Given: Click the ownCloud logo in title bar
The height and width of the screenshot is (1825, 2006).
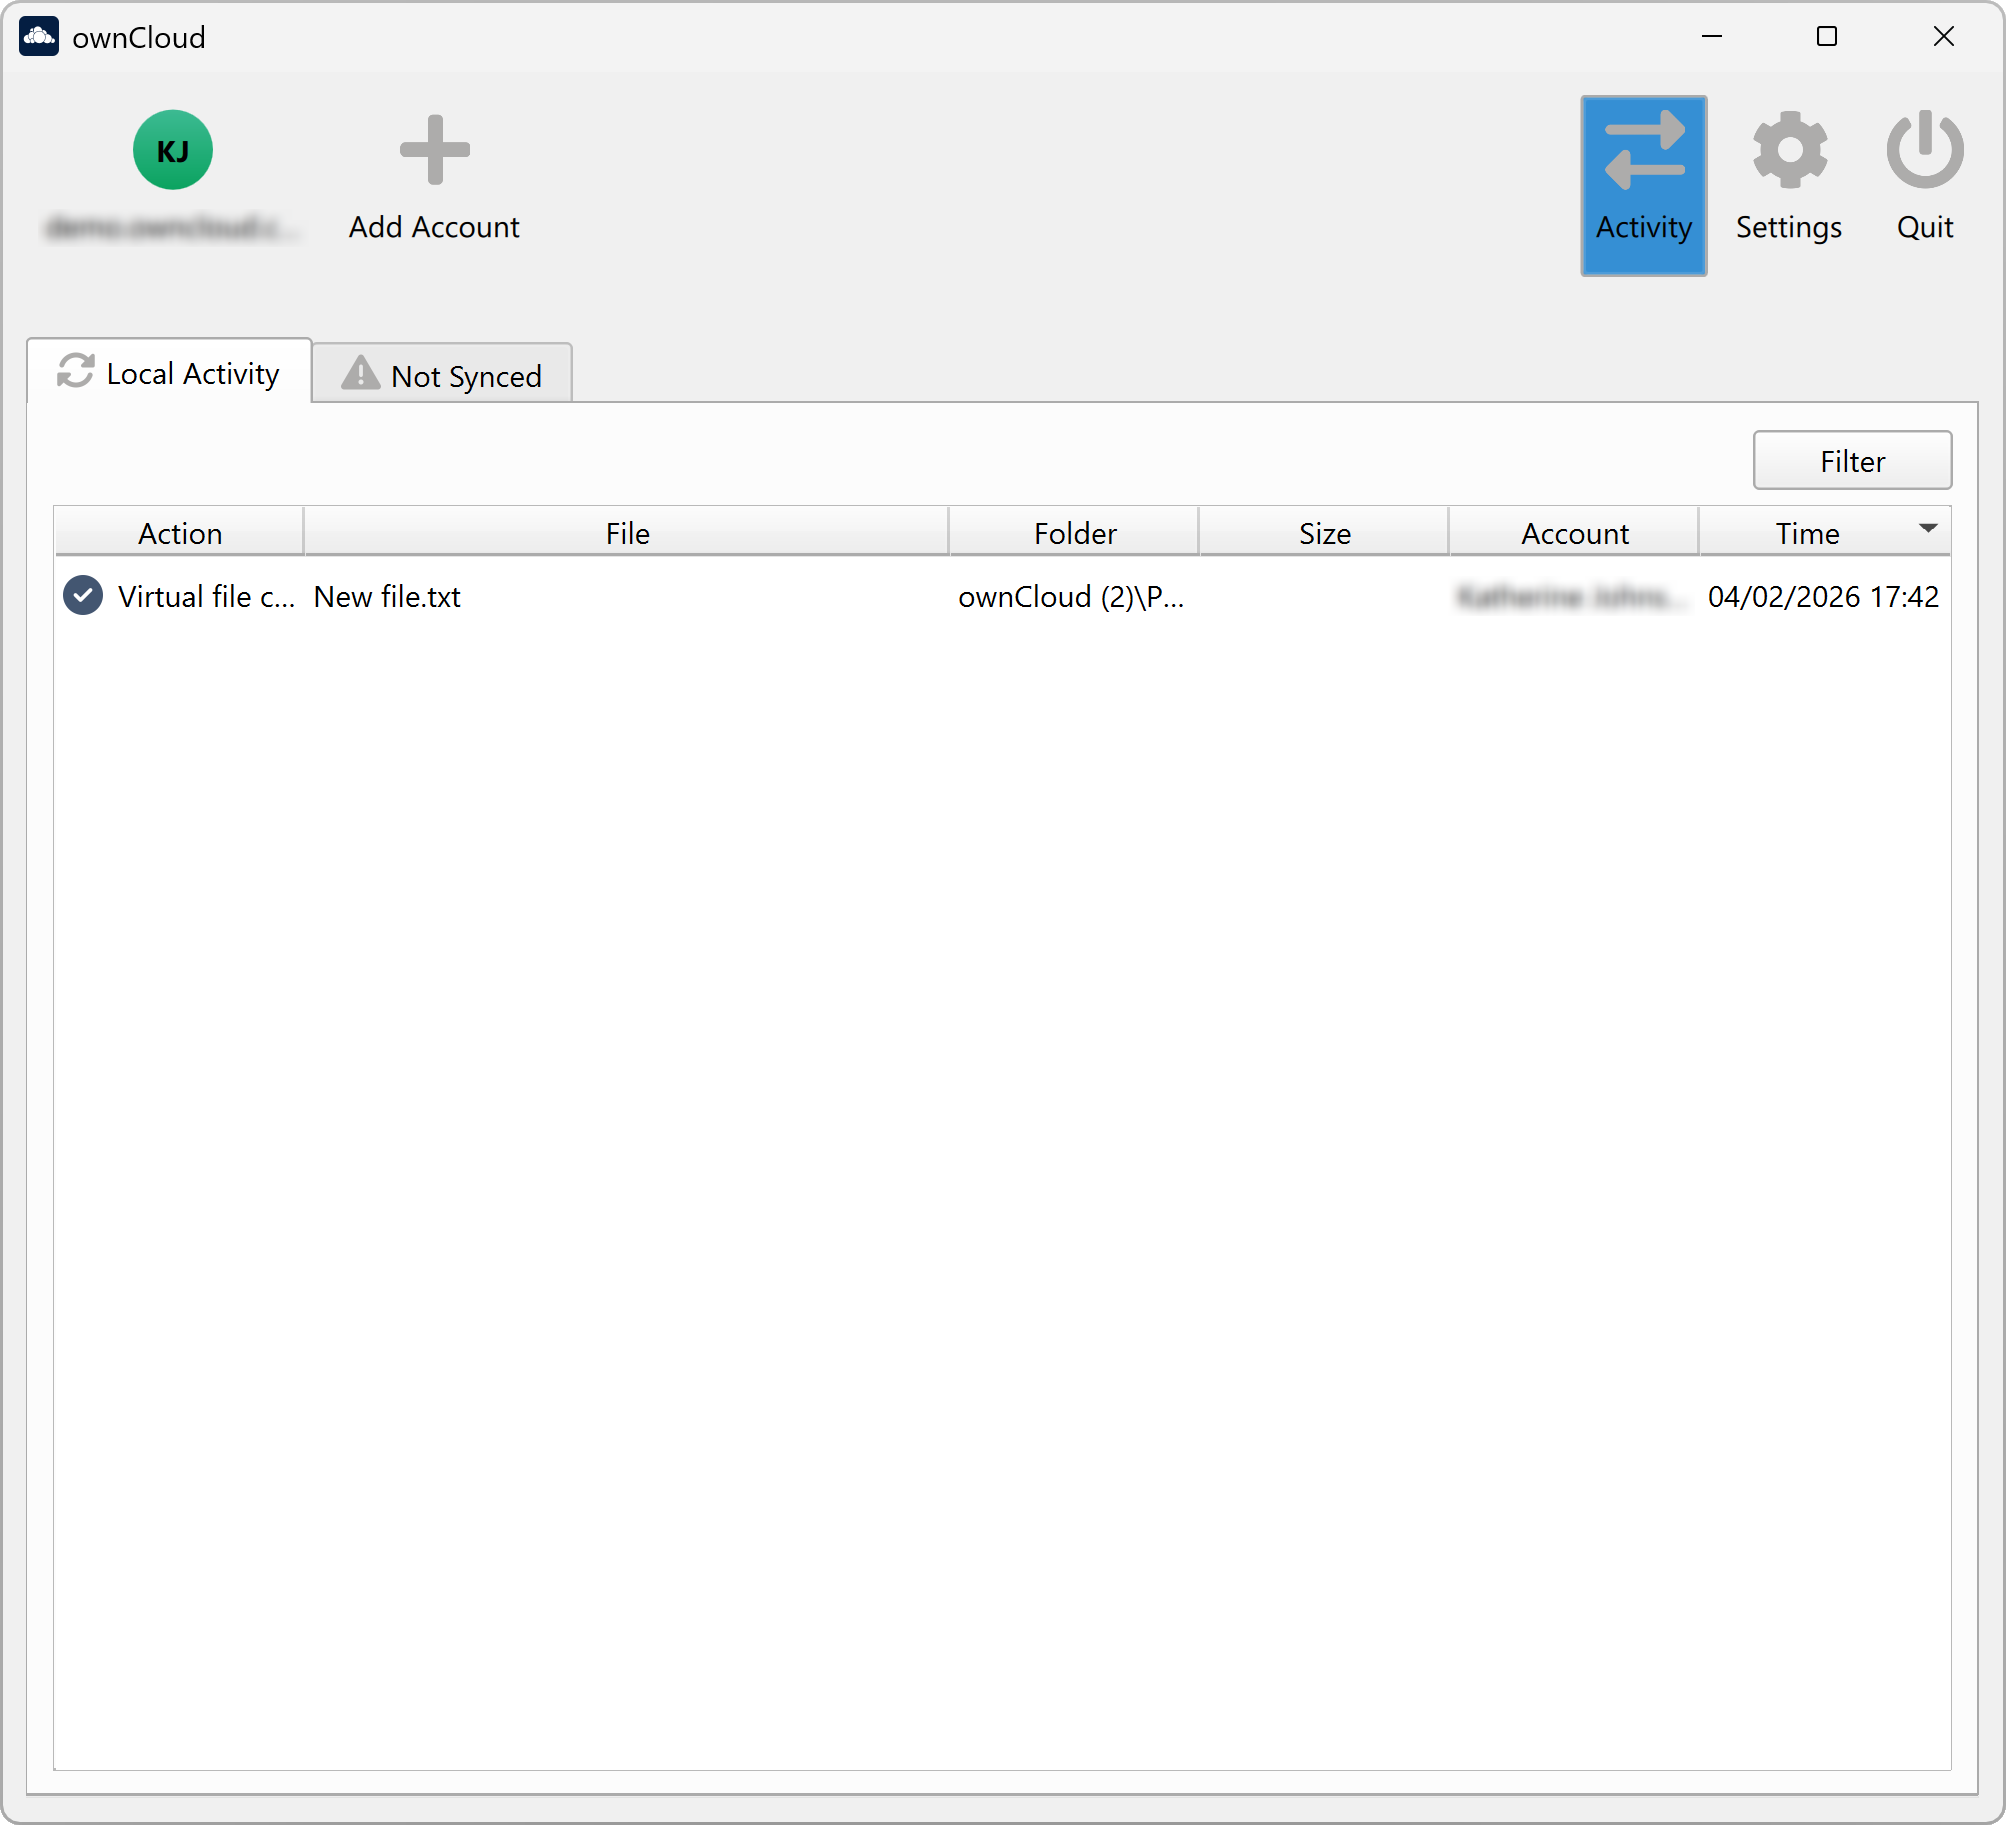Looking at the screenshot, I should tap(39, 37).
